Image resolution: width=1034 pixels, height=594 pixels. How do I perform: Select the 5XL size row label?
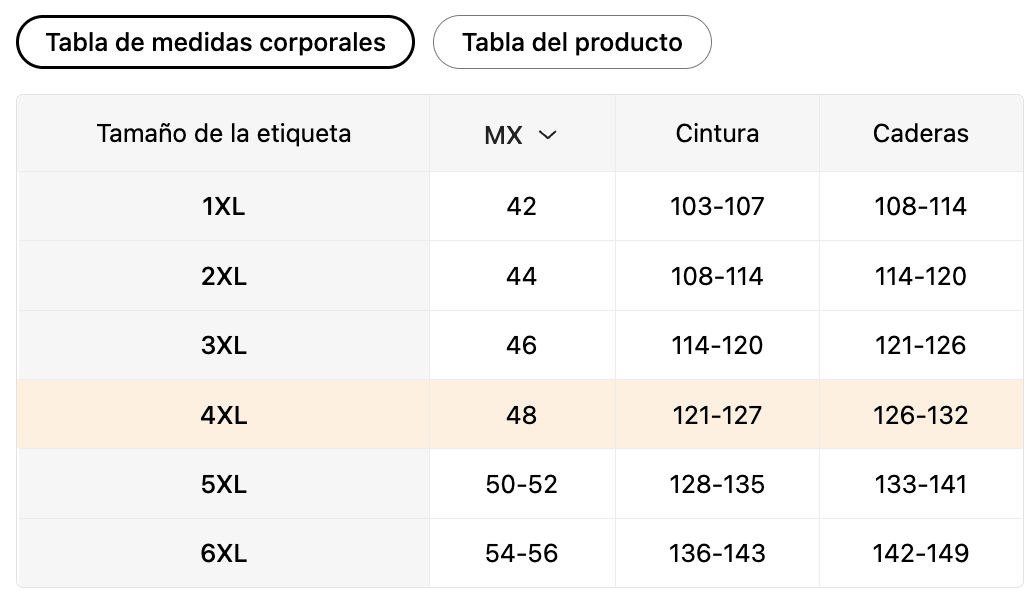224,484
